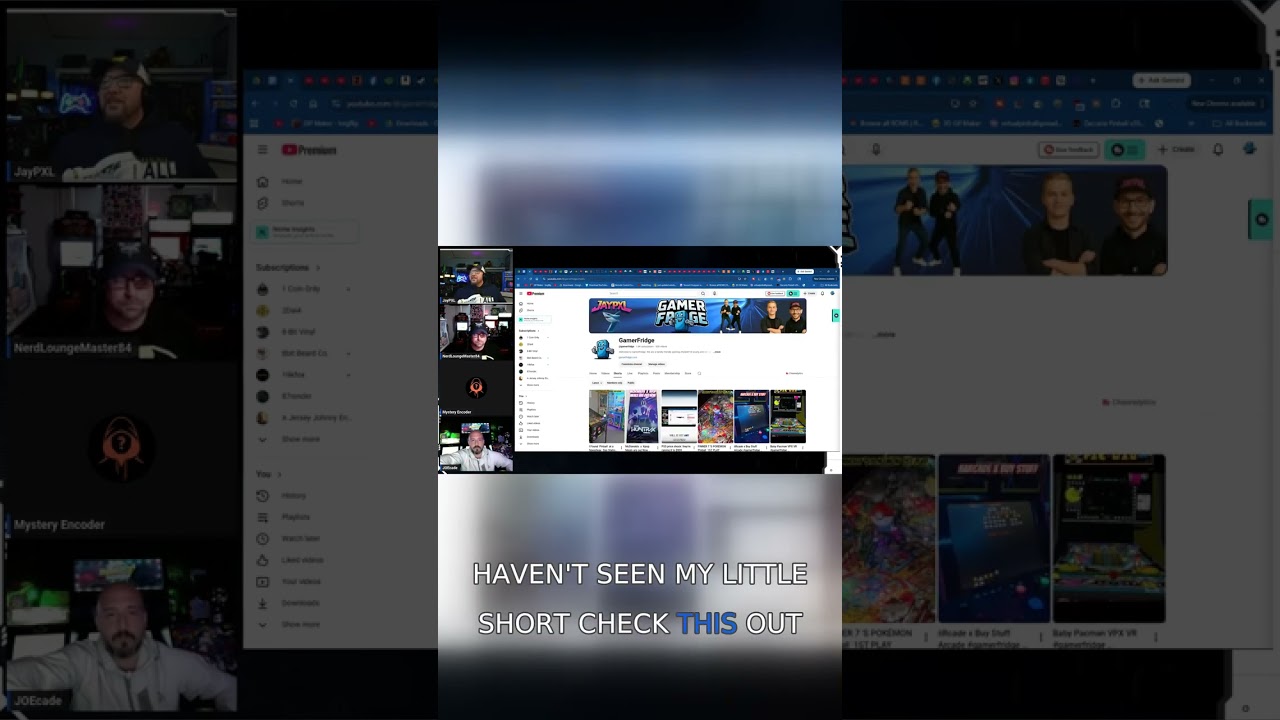Expand the You section chevron in background sidebar
This screenshot has height=720, width=1280.
pyautogui.click(x=279, y=474)
